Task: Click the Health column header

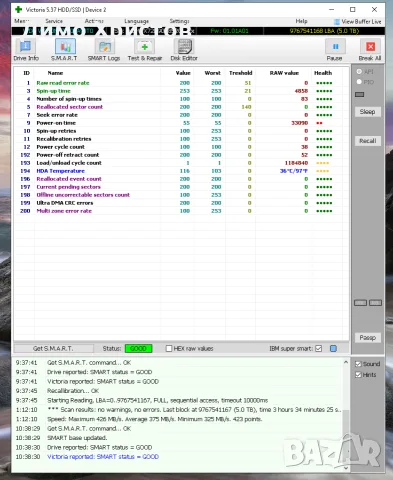Action: pyautogui.click(x=323, y=73)
